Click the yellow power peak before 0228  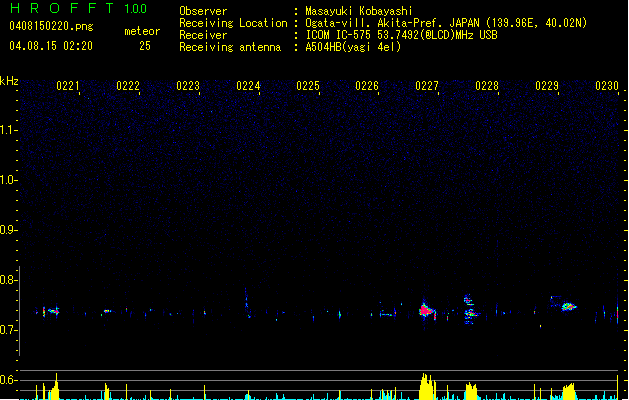[x=471, y=391]
